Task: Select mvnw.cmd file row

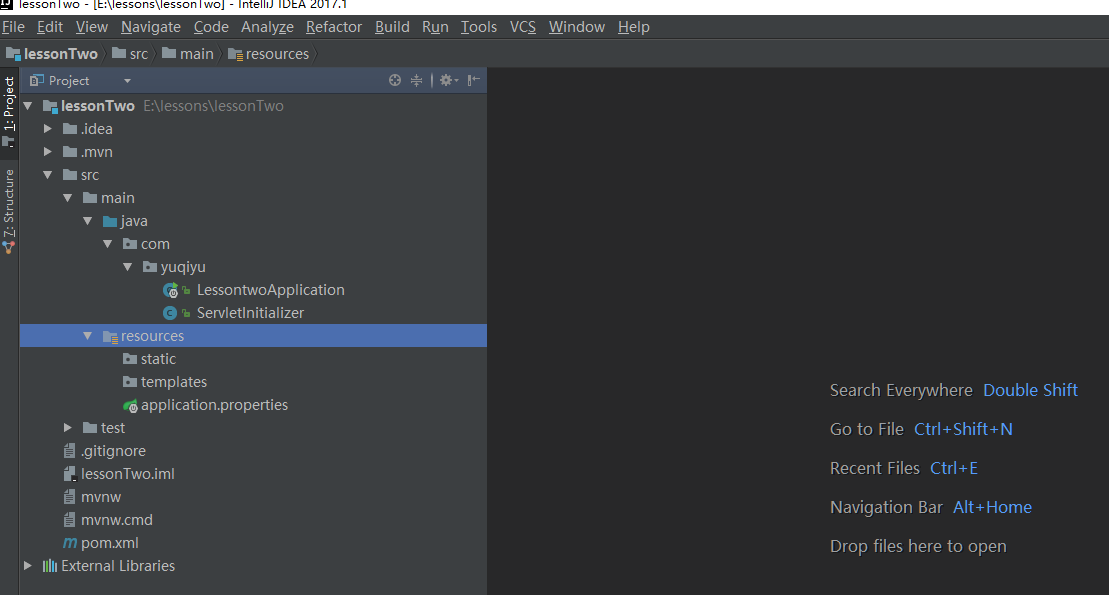Action: tap(253, 520)
